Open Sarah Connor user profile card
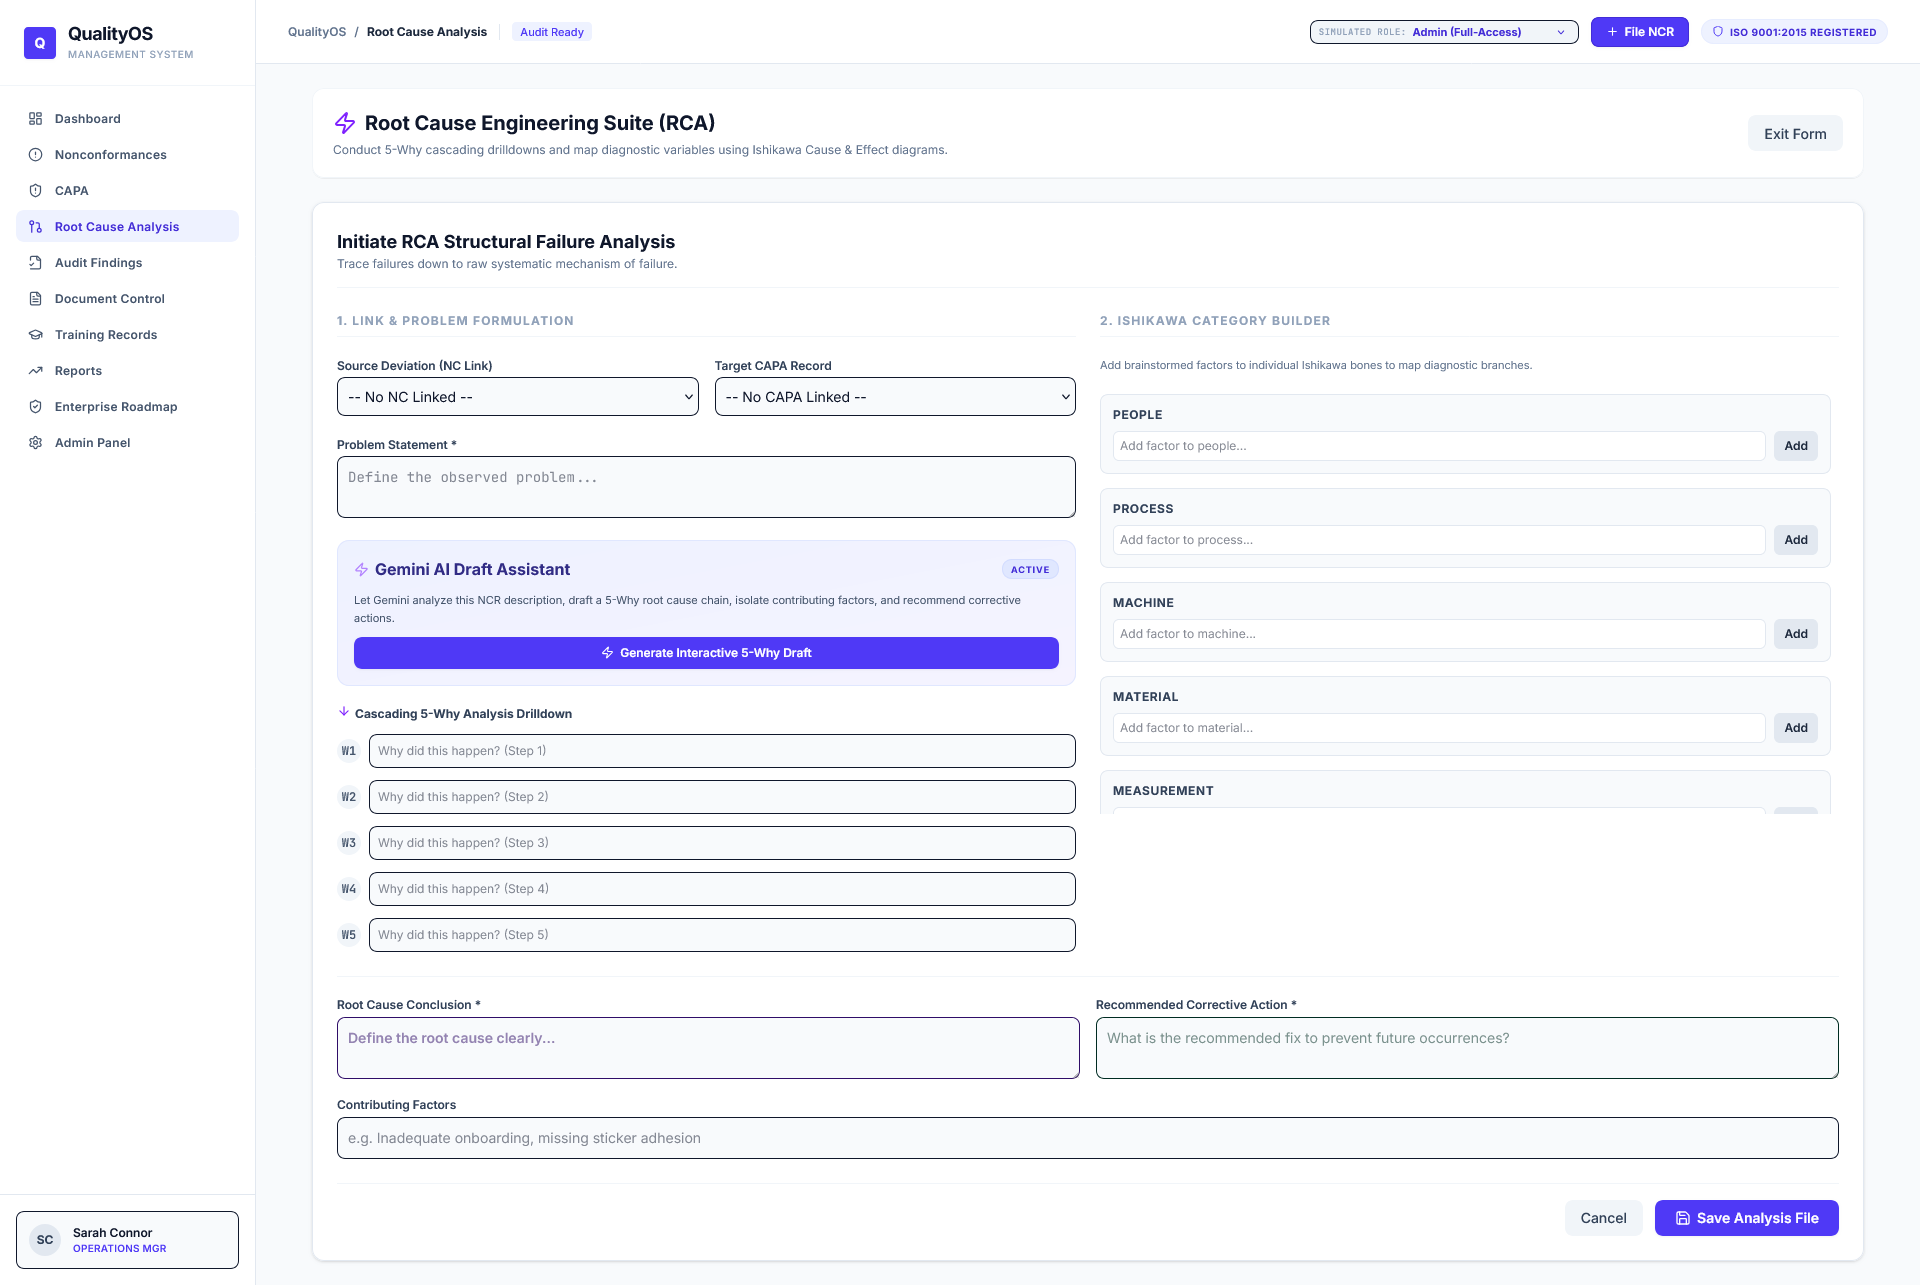The image size is (1920, 1285). coord(127,1240)
